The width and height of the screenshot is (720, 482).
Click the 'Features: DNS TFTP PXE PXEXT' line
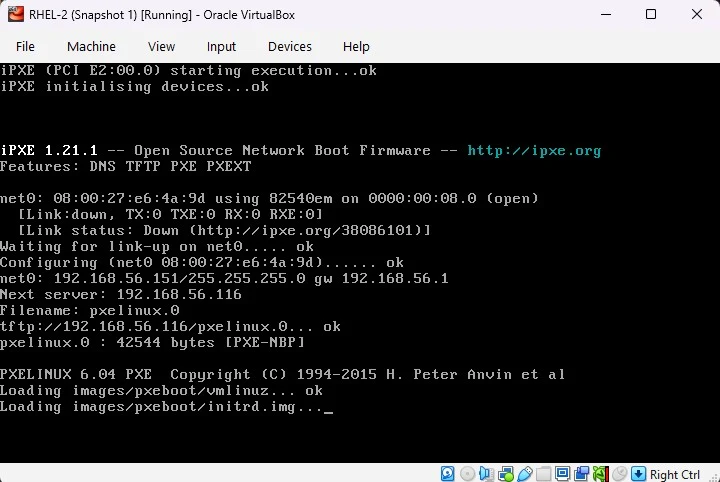click(x=125, y=166)
